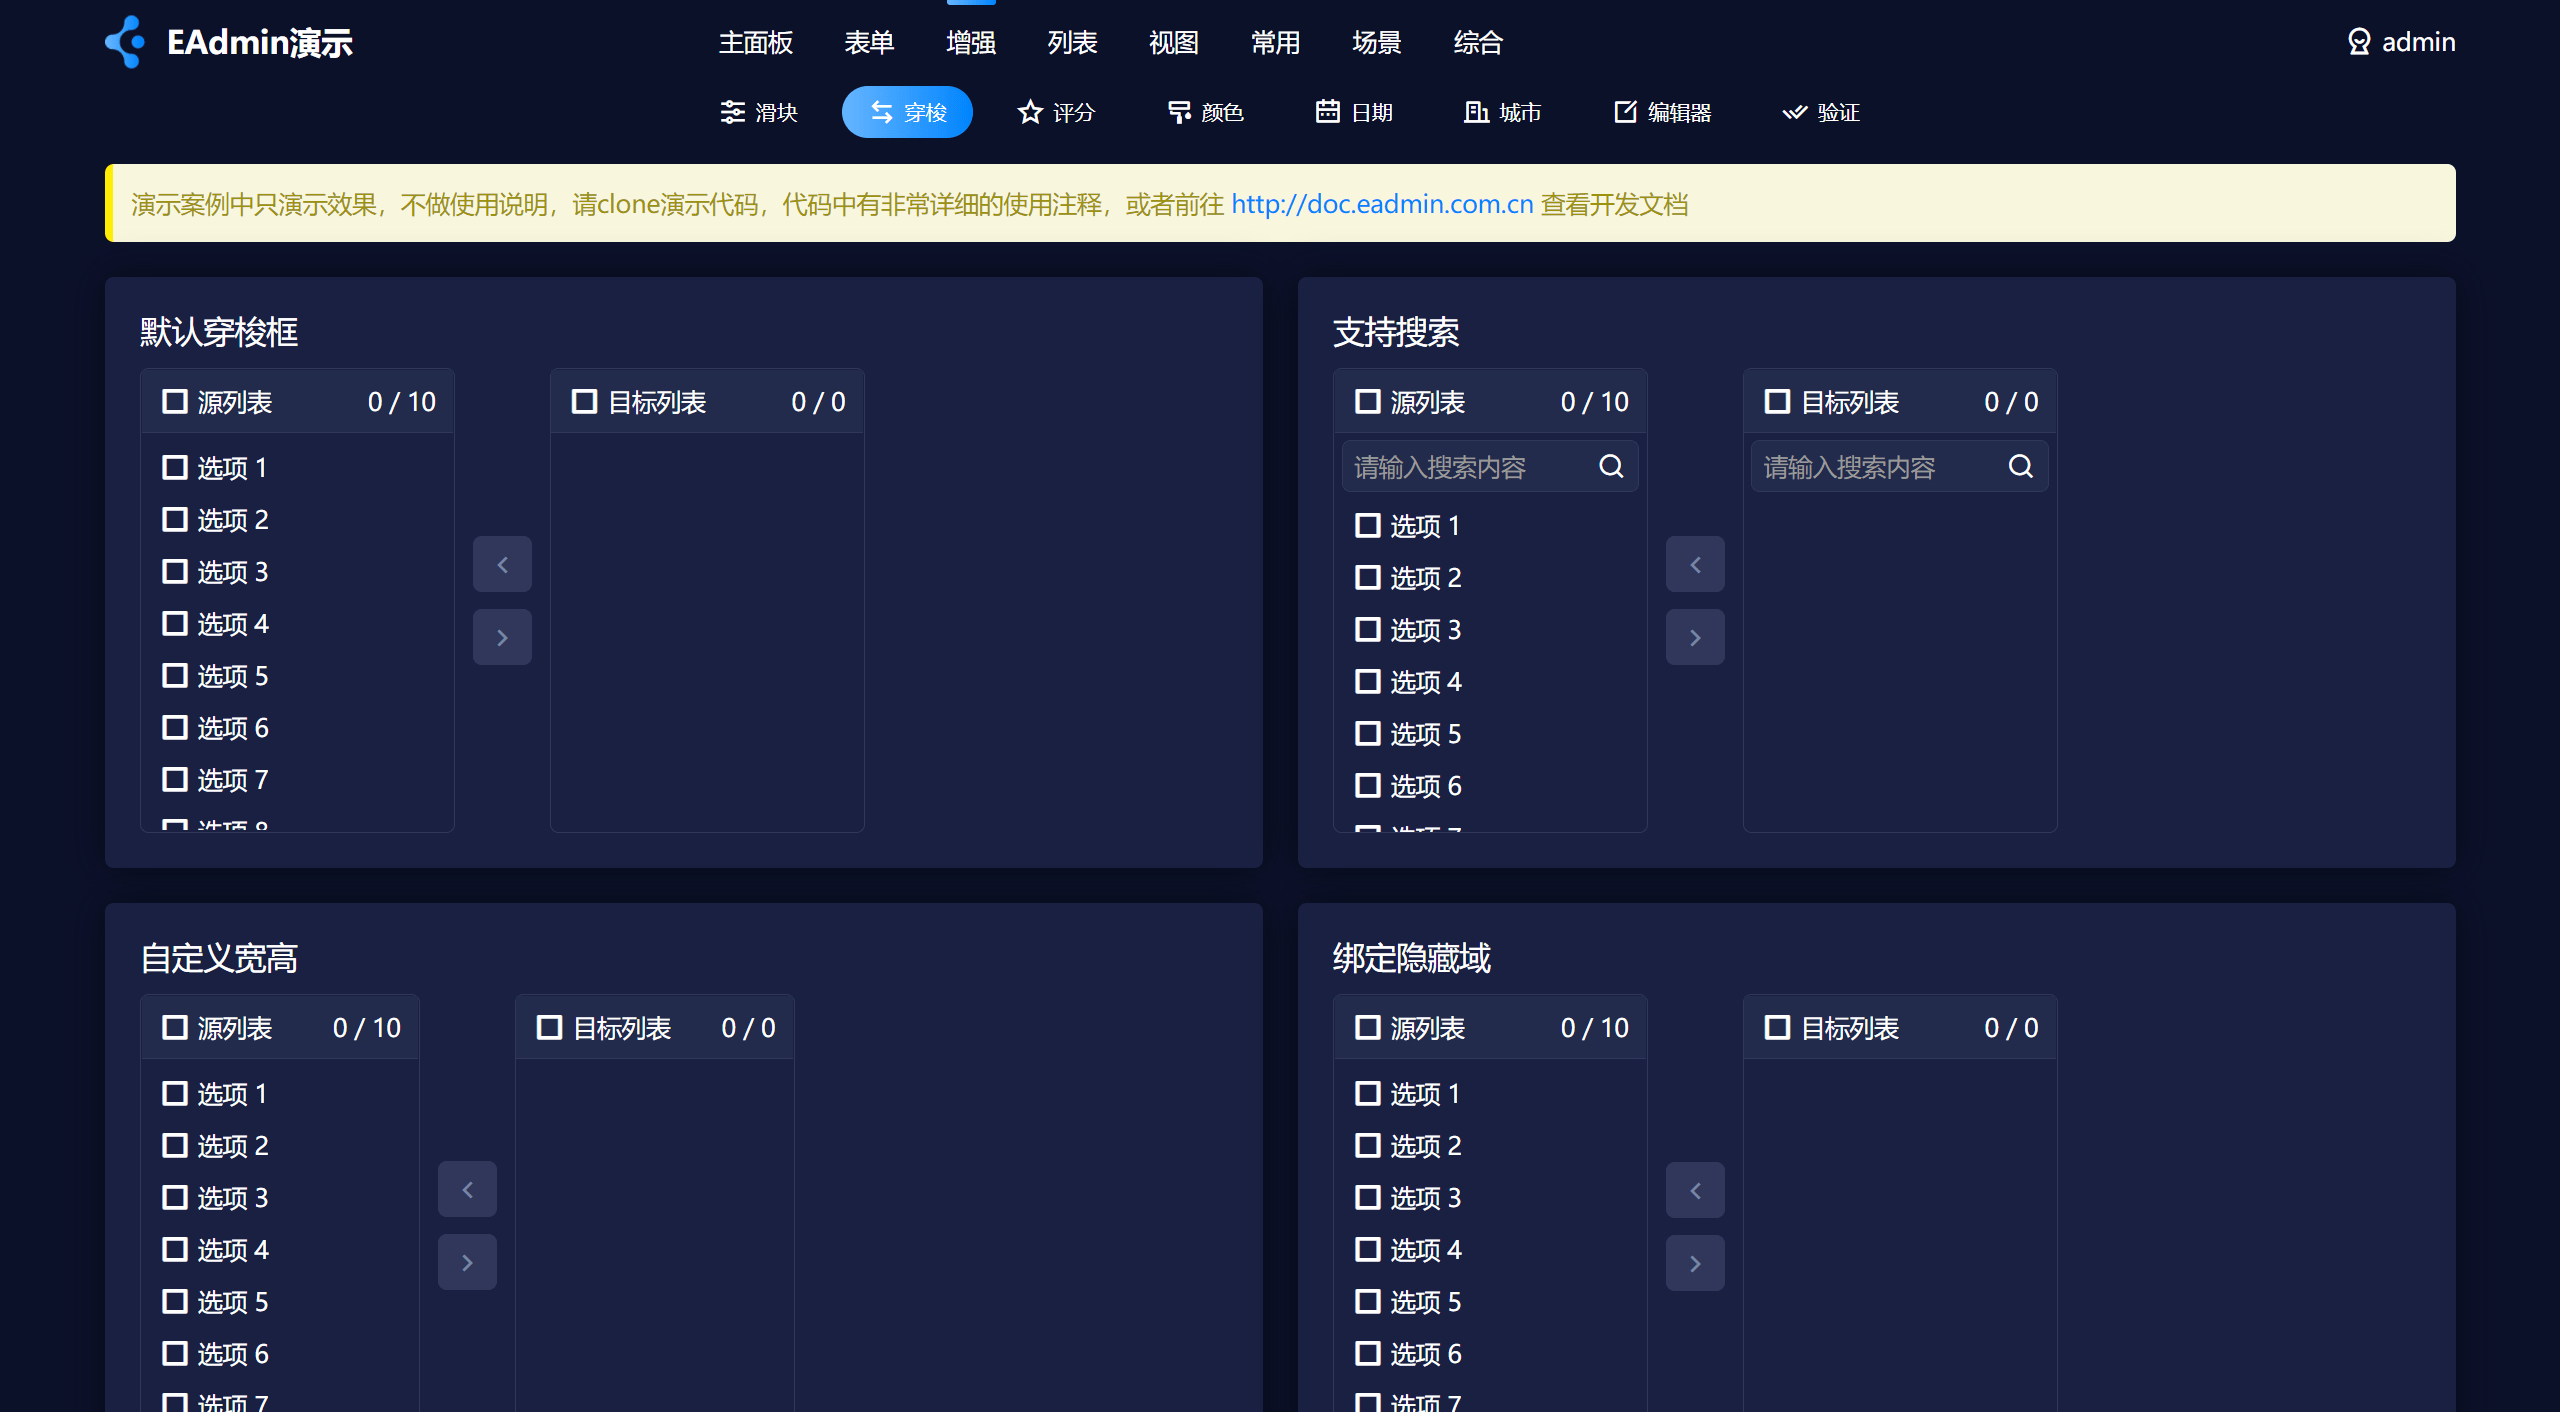Click the 评分 star rating icon
This screenshot has width=2560, height=1412.
click(x=1030, y=112)
